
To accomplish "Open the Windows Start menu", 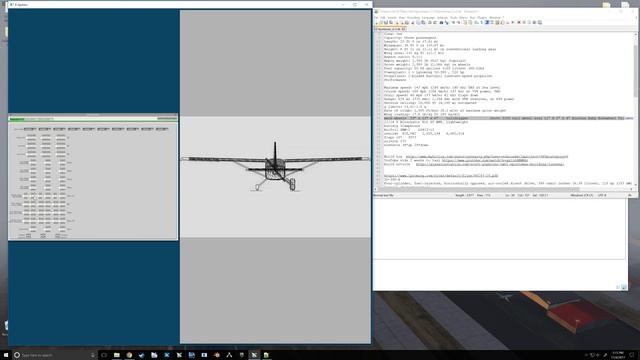I will [5, 355].
